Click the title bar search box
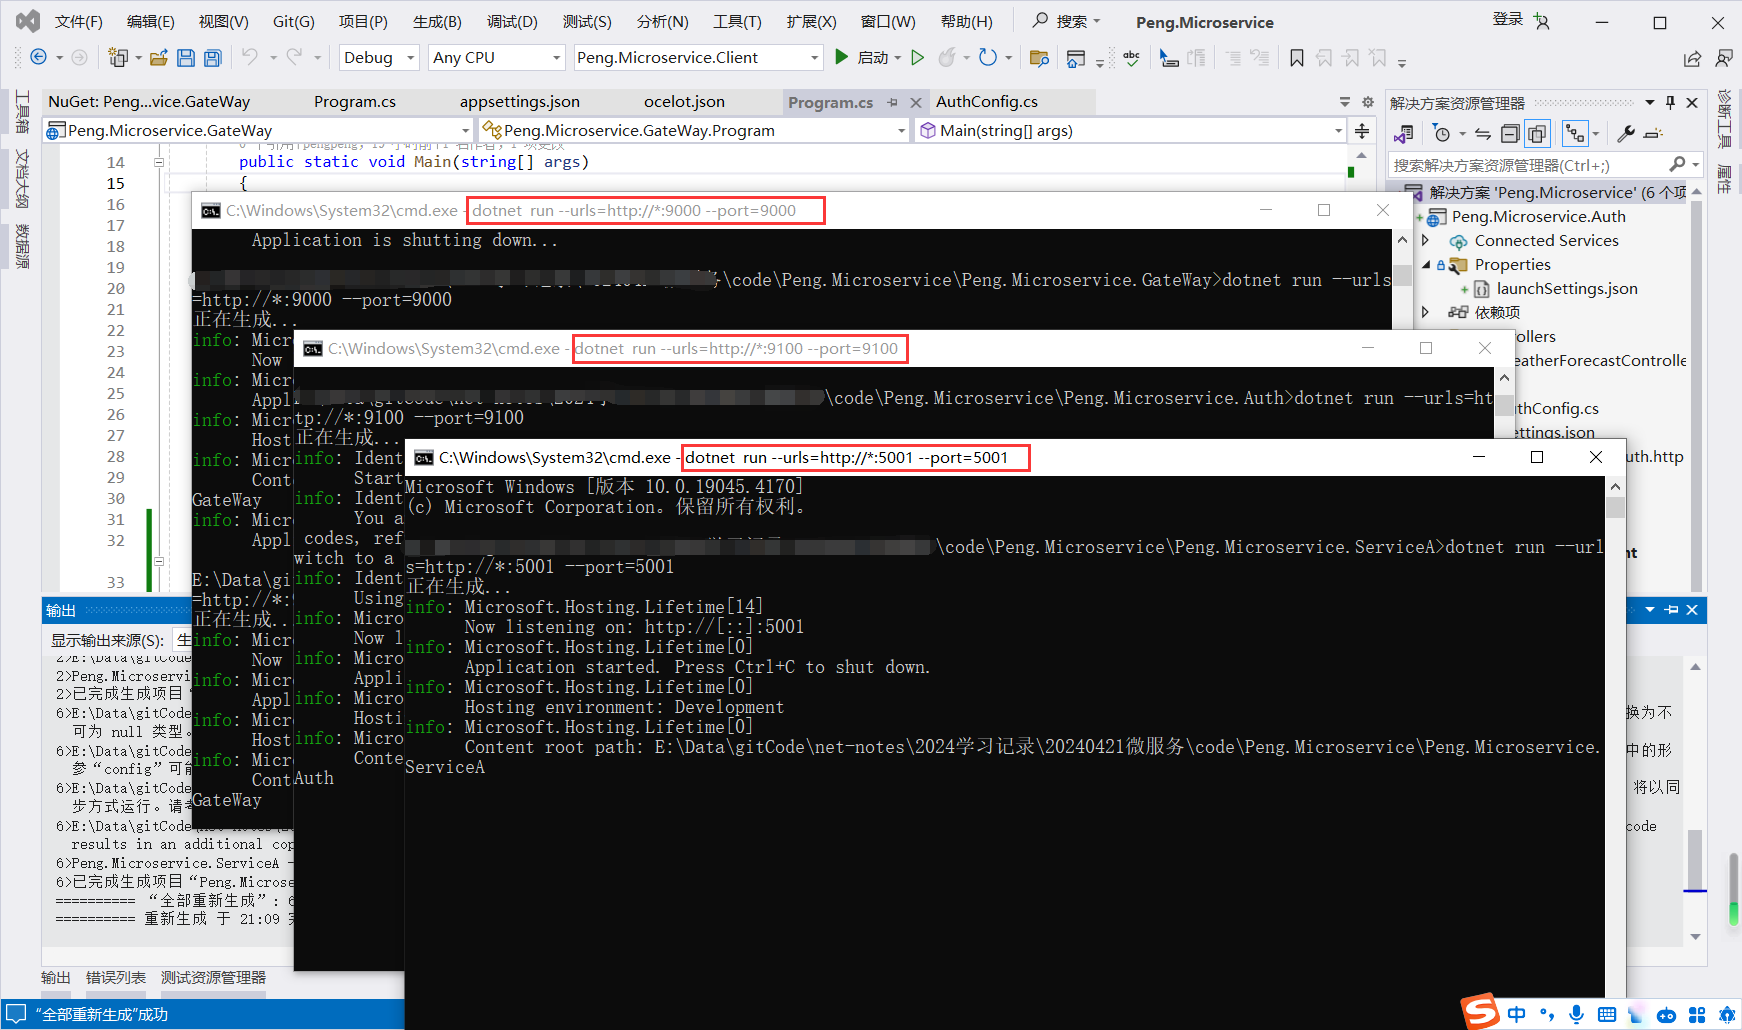1742x1030 pixels. [1066, 21]
